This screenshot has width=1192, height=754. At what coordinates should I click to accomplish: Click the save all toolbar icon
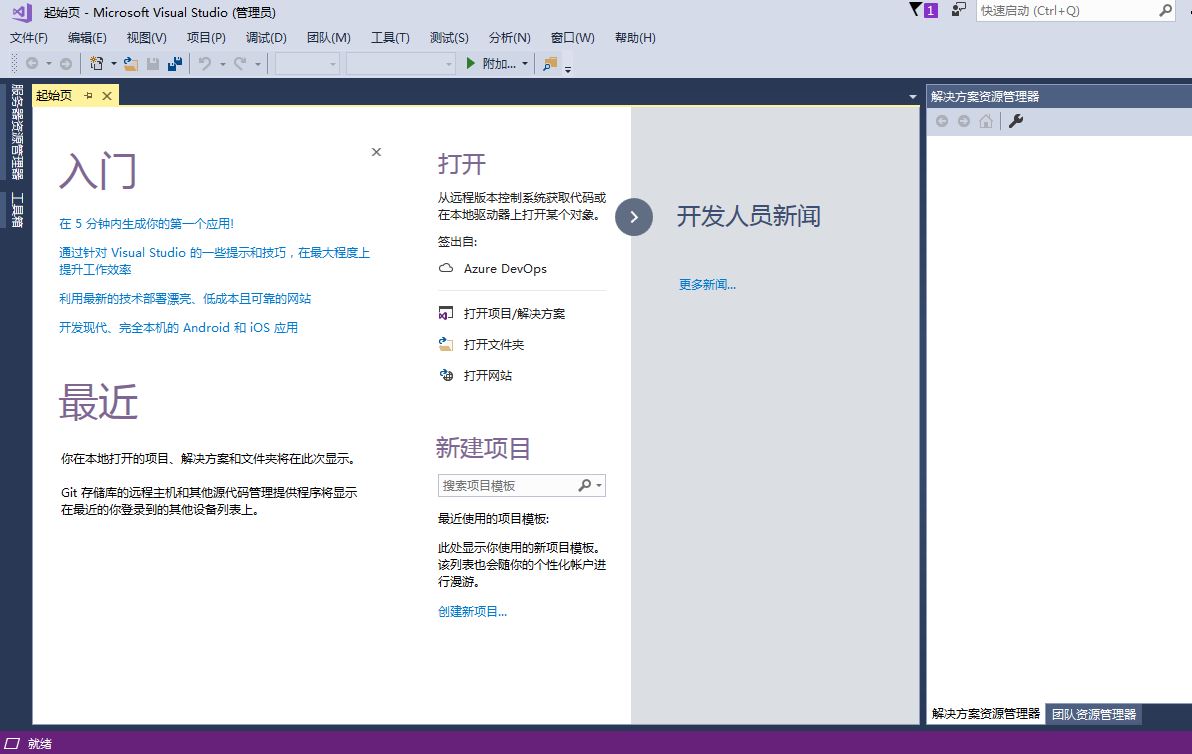[175, 64]
